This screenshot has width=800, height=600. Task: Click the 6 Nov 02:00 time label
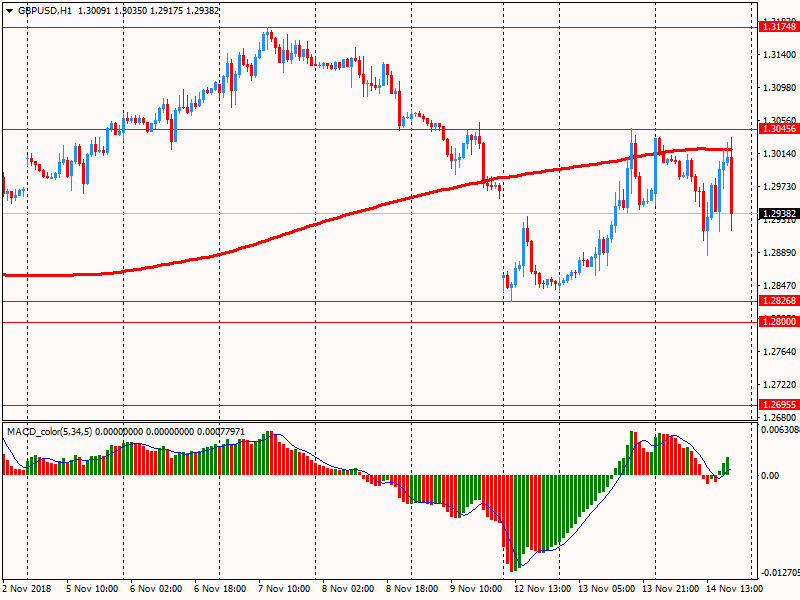pos(156,589)
